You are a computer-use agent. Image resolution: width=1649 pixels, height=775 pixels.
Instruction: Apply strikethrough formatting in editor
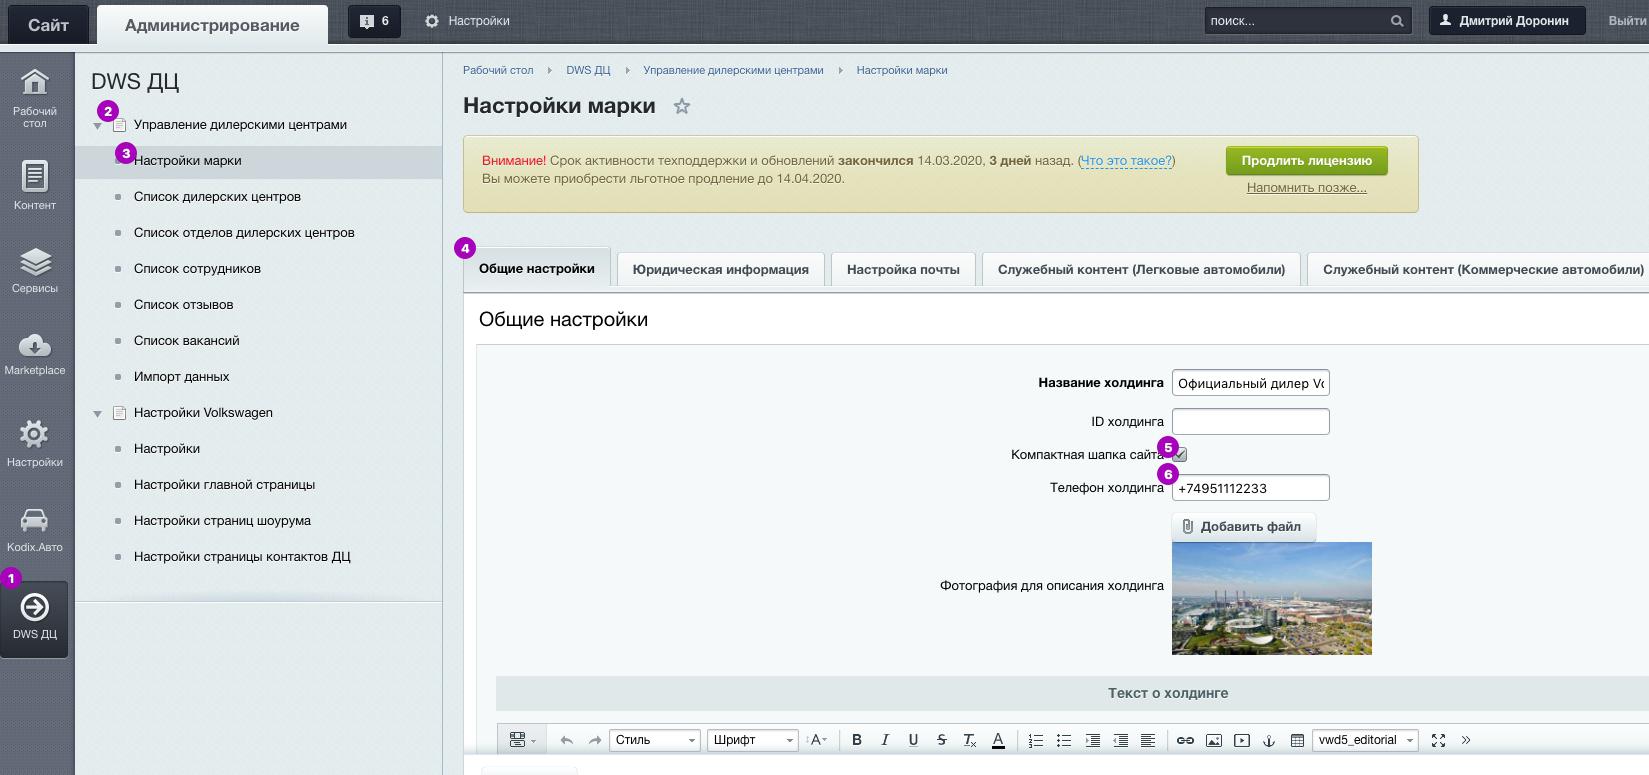(941, 740)
